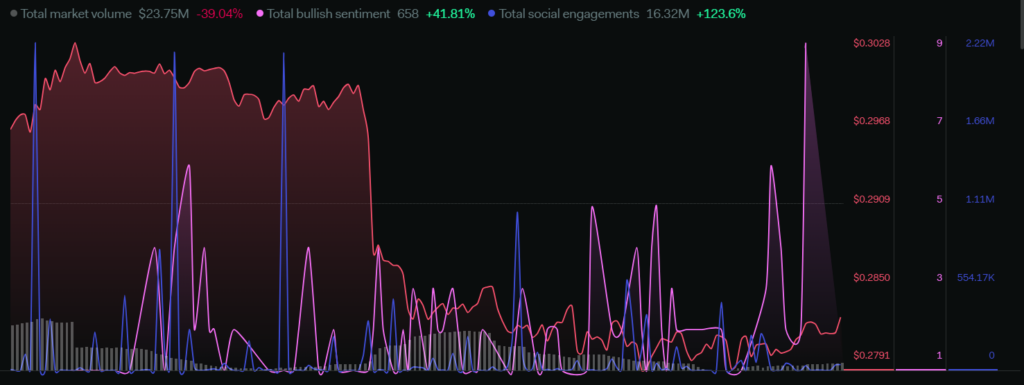Click the '0' engagements axis label
This screenshot has width=1024, height=385.
coord(991,356)
